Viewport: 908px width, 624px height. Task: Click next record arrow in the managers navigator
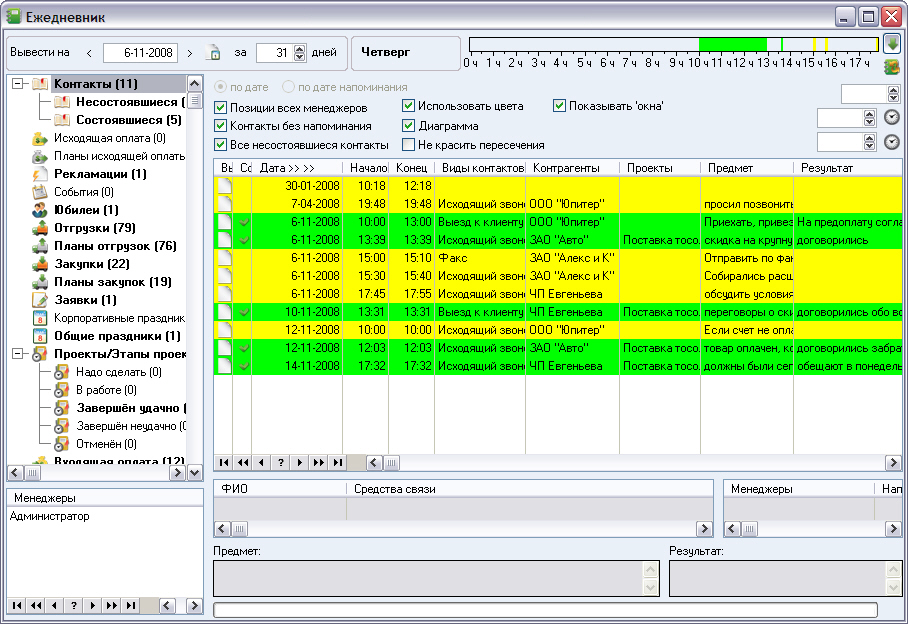[93, 605]
